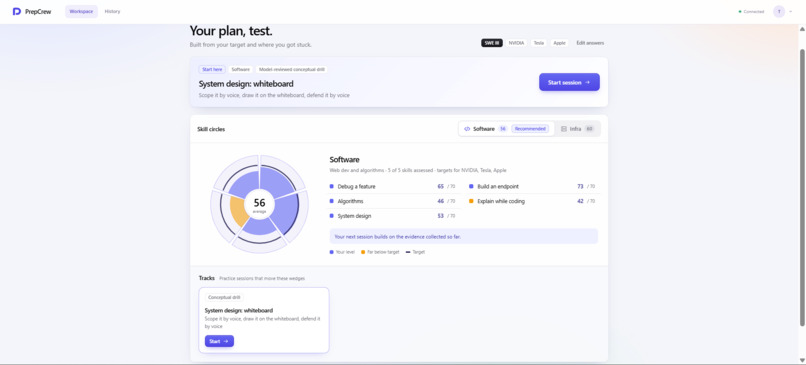Viewport: 806px width, 365px height.
Task: Click the Infra tab server icon
Action: [x=564, y=129]
